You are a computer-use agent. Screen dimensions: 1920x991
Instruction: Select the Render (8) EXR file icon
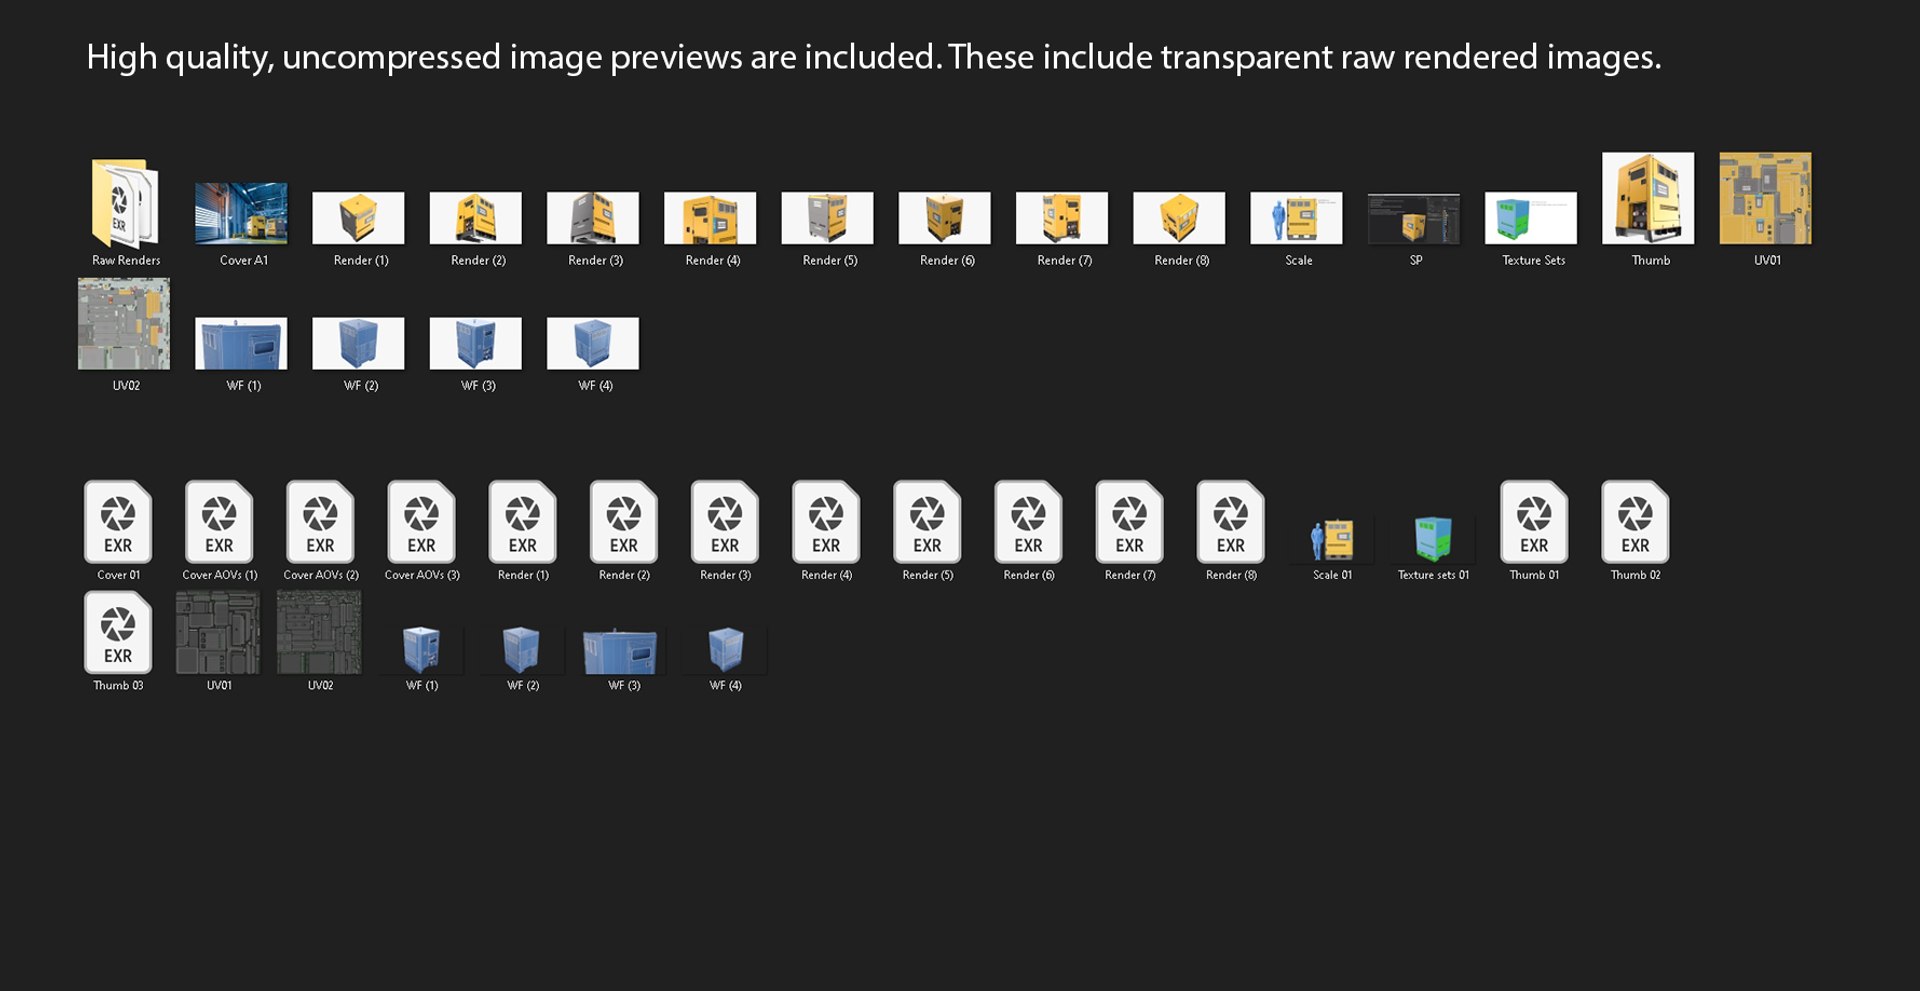click(x=1230, y=522)
